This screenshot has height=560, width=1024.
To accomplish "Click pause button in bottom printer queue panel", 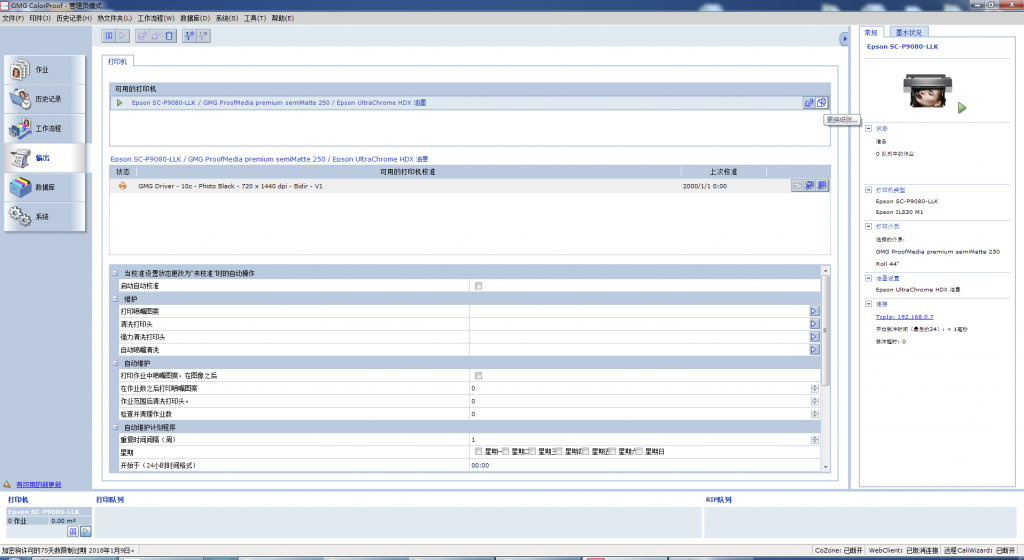I will point(73,531).
